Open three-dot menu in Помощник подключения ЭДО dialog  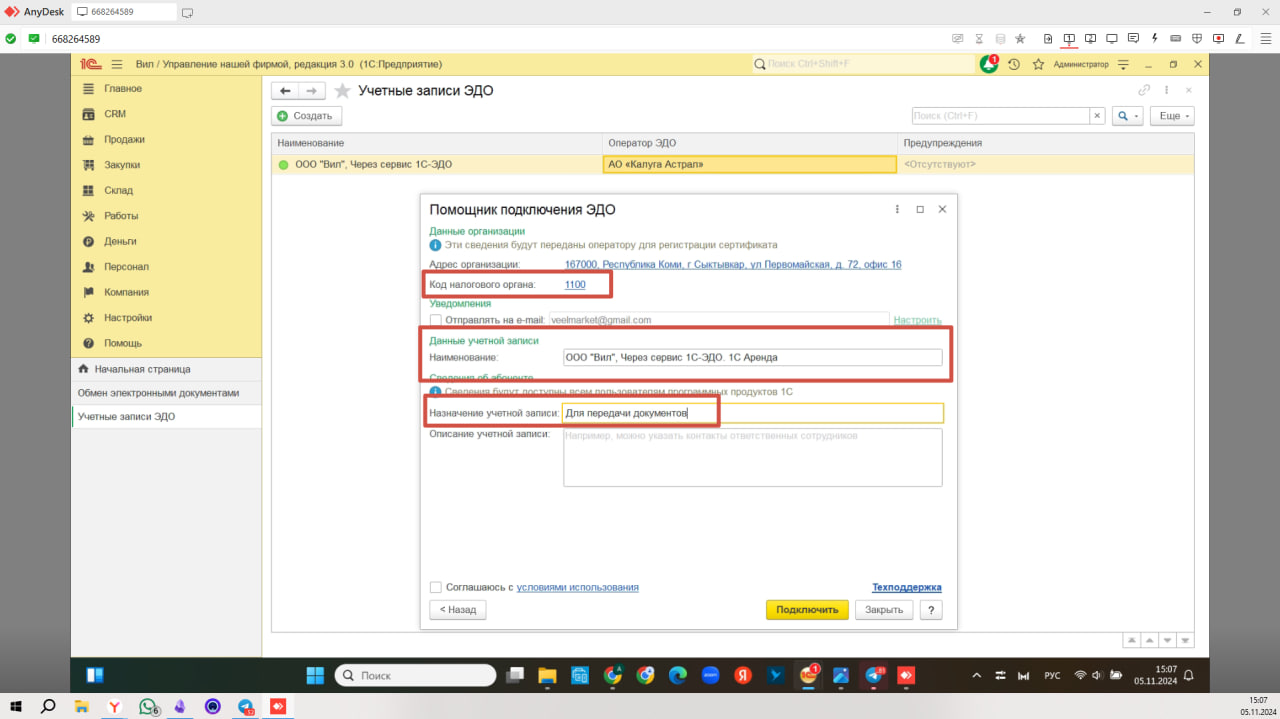pos(897,209)
